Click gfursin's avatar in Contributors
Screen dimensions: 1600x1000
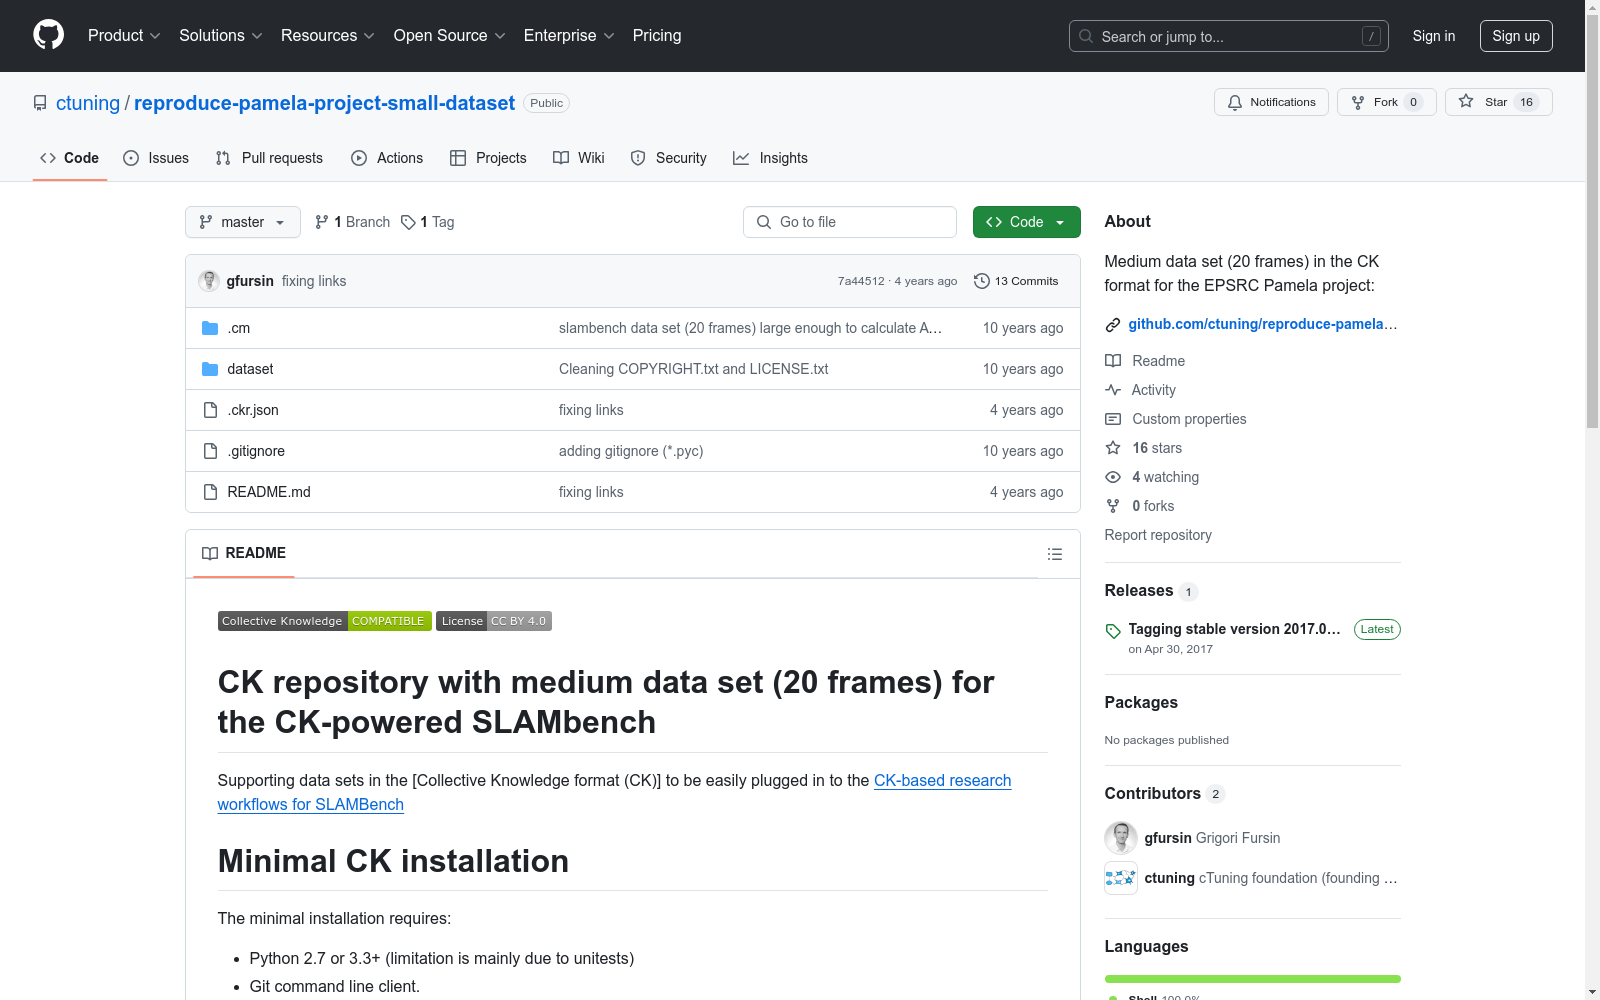1121,838
